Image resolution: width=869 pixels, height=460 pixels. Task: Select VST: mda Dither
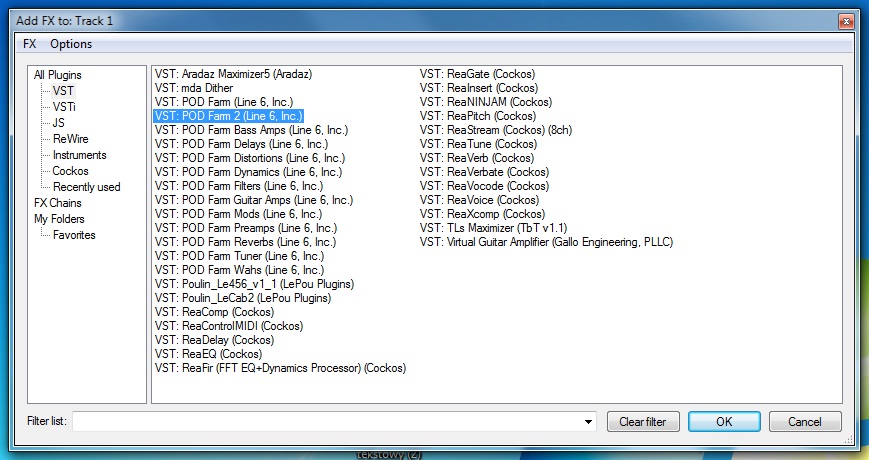click(x=194, y=88)
